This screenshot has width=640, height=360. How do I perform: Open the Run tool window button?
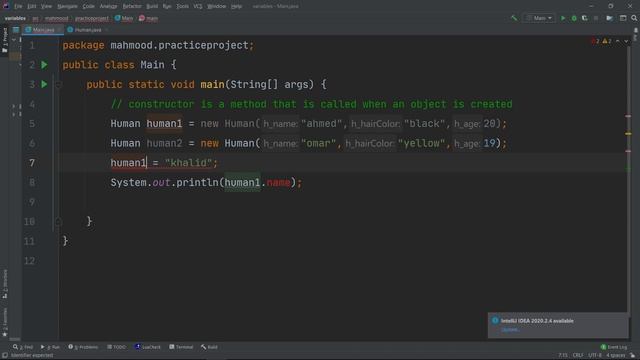pyautogui.click(x=50, y=347)
